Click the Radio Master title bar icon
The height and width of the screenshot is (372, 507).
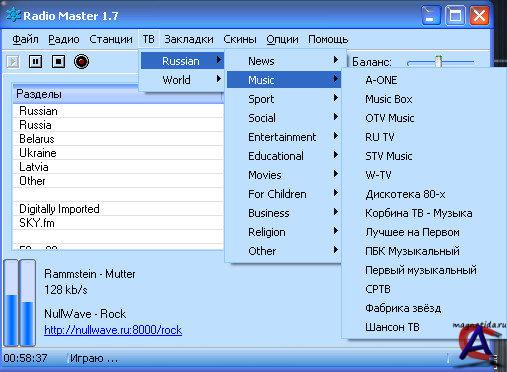(13, 15)
